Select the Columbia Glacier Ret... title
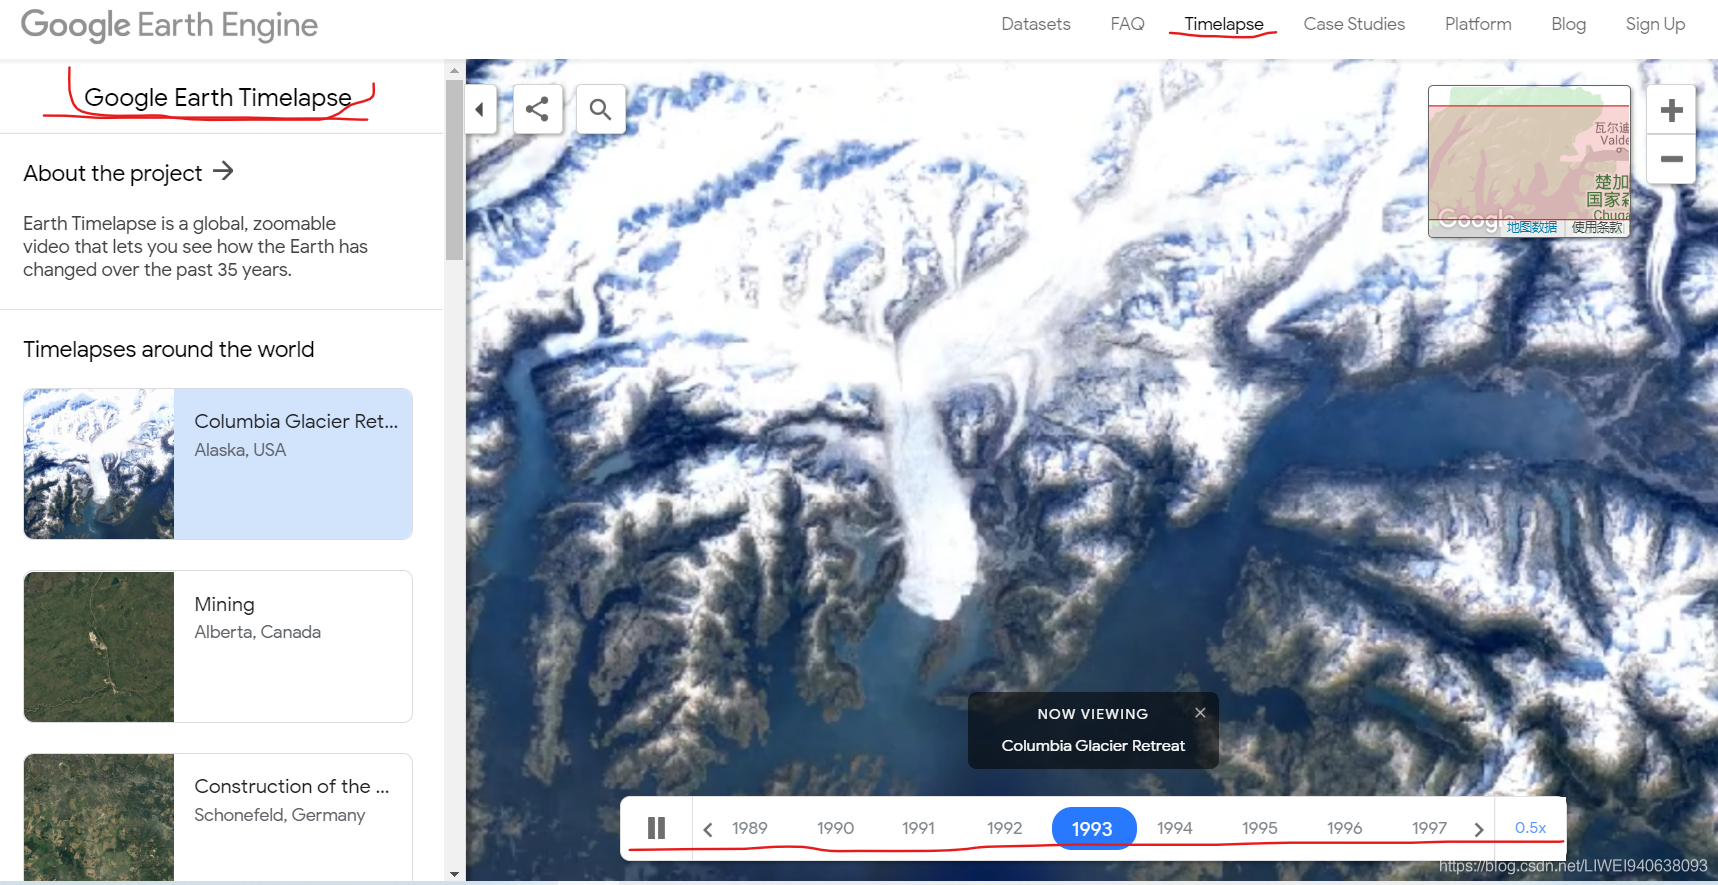The width and height of the screenshot is (1718, 885). tap(296, 421)
